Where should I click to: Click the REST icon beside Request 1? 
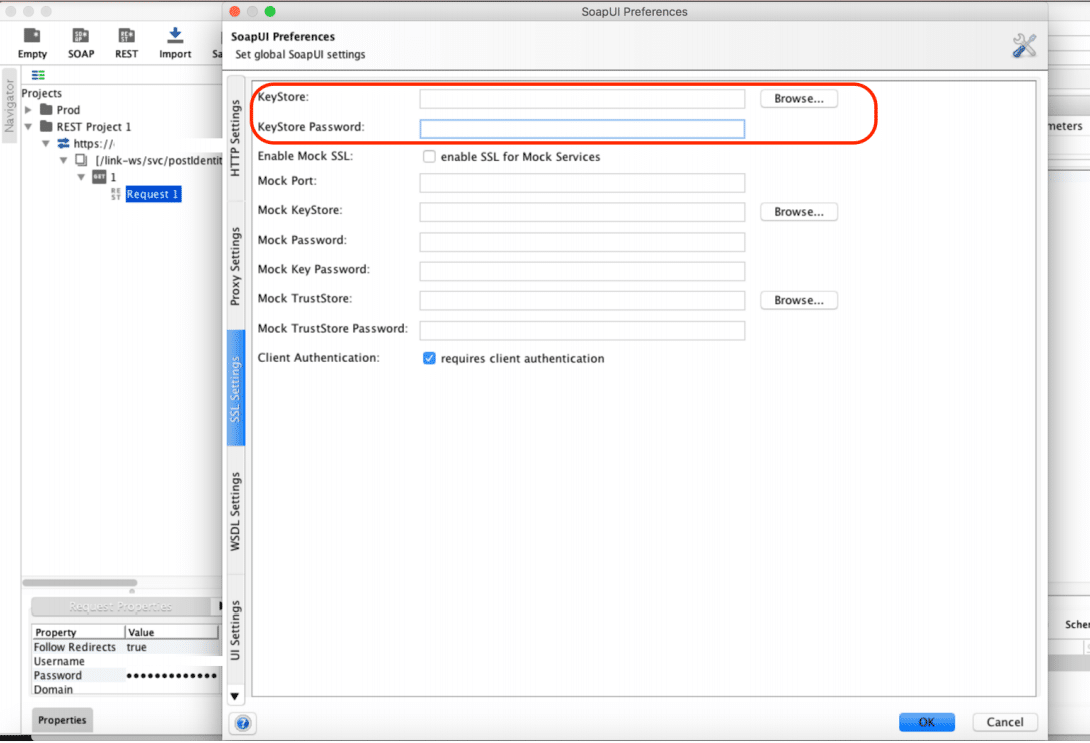tap(115, 194)
